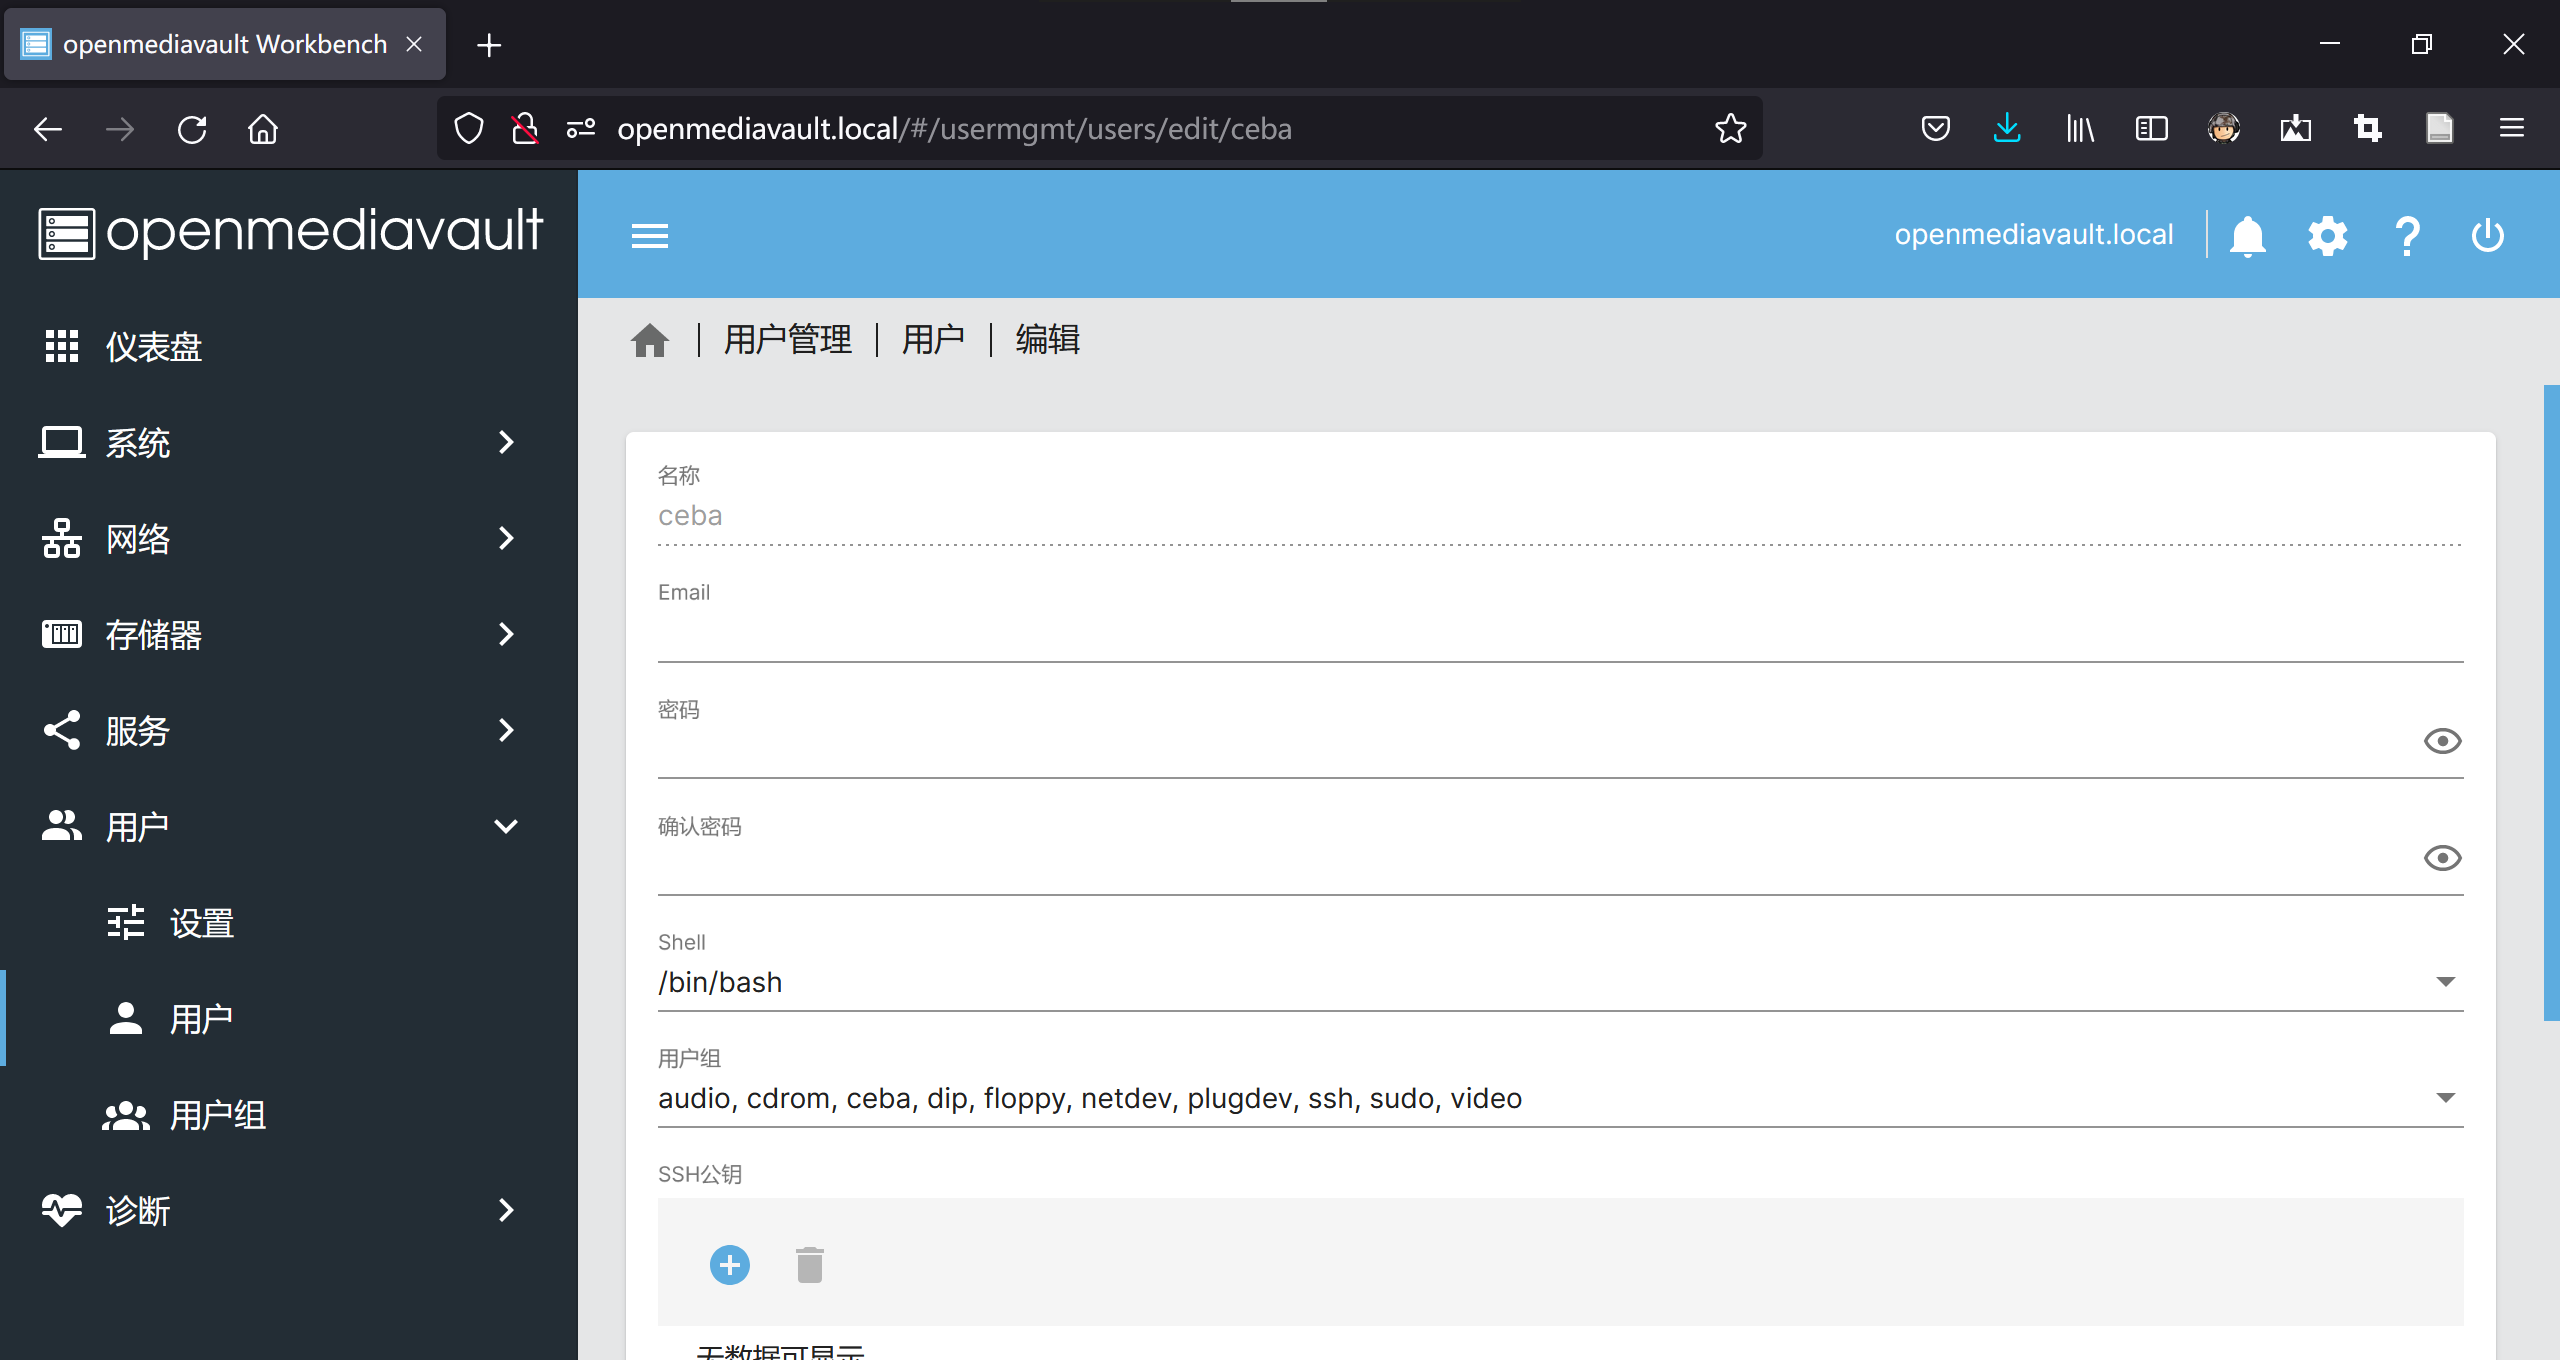This screenshot has width=2560, height=1360.
Task: Open the settings gear in header
Action: [2327, 236]
